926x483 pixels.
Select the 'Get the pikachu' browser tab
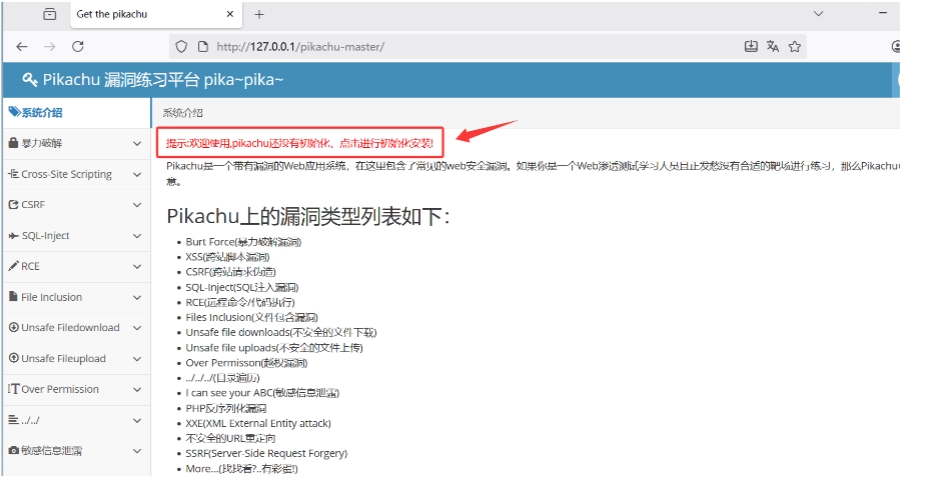click(156, 14)
